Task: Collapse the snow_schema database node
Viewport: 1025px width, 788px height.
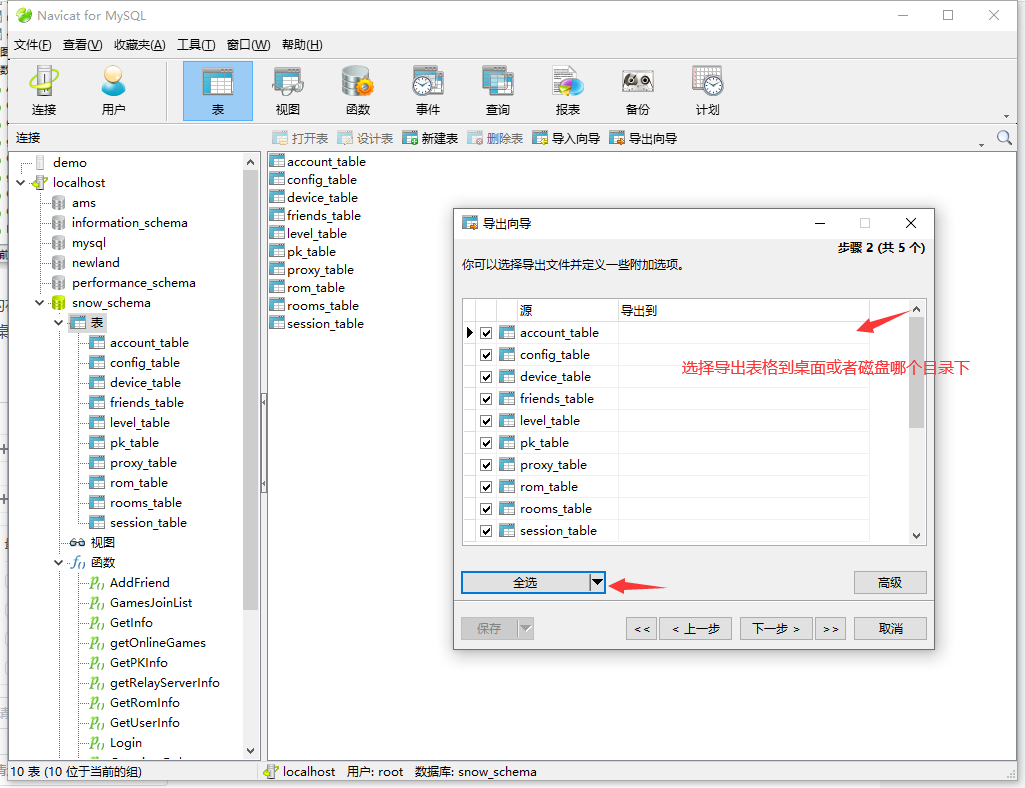Action: click(39, 303)
